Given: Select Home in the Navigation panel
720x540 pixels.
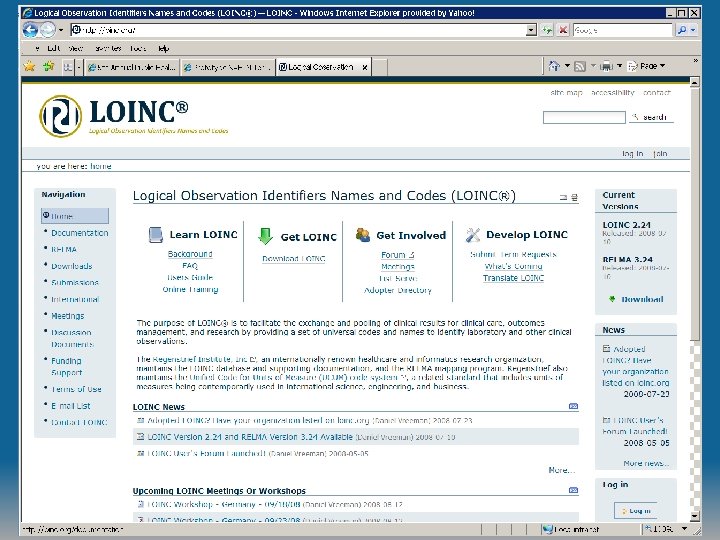Looking at the screenshot, I should [x=75, y=216].
